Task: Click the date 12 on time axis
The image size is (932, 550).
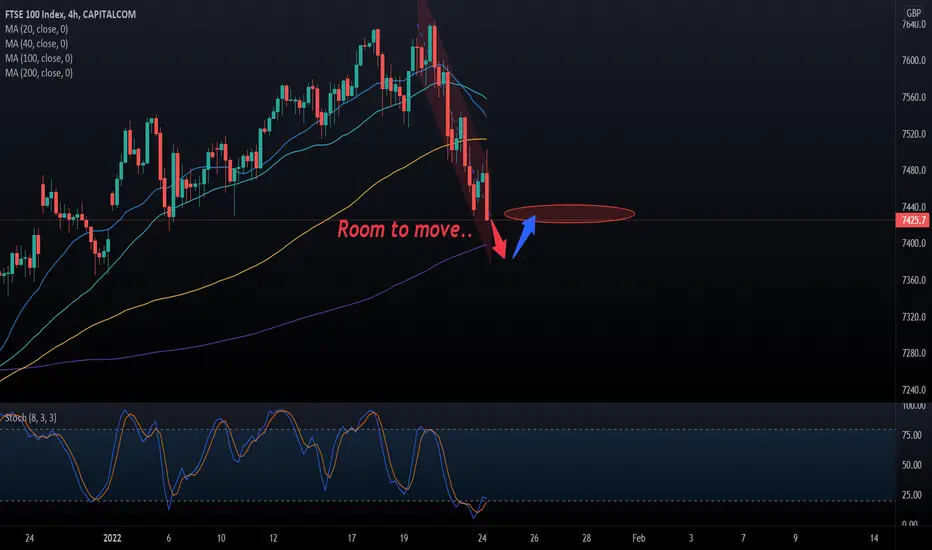Action: click(273, 538)
